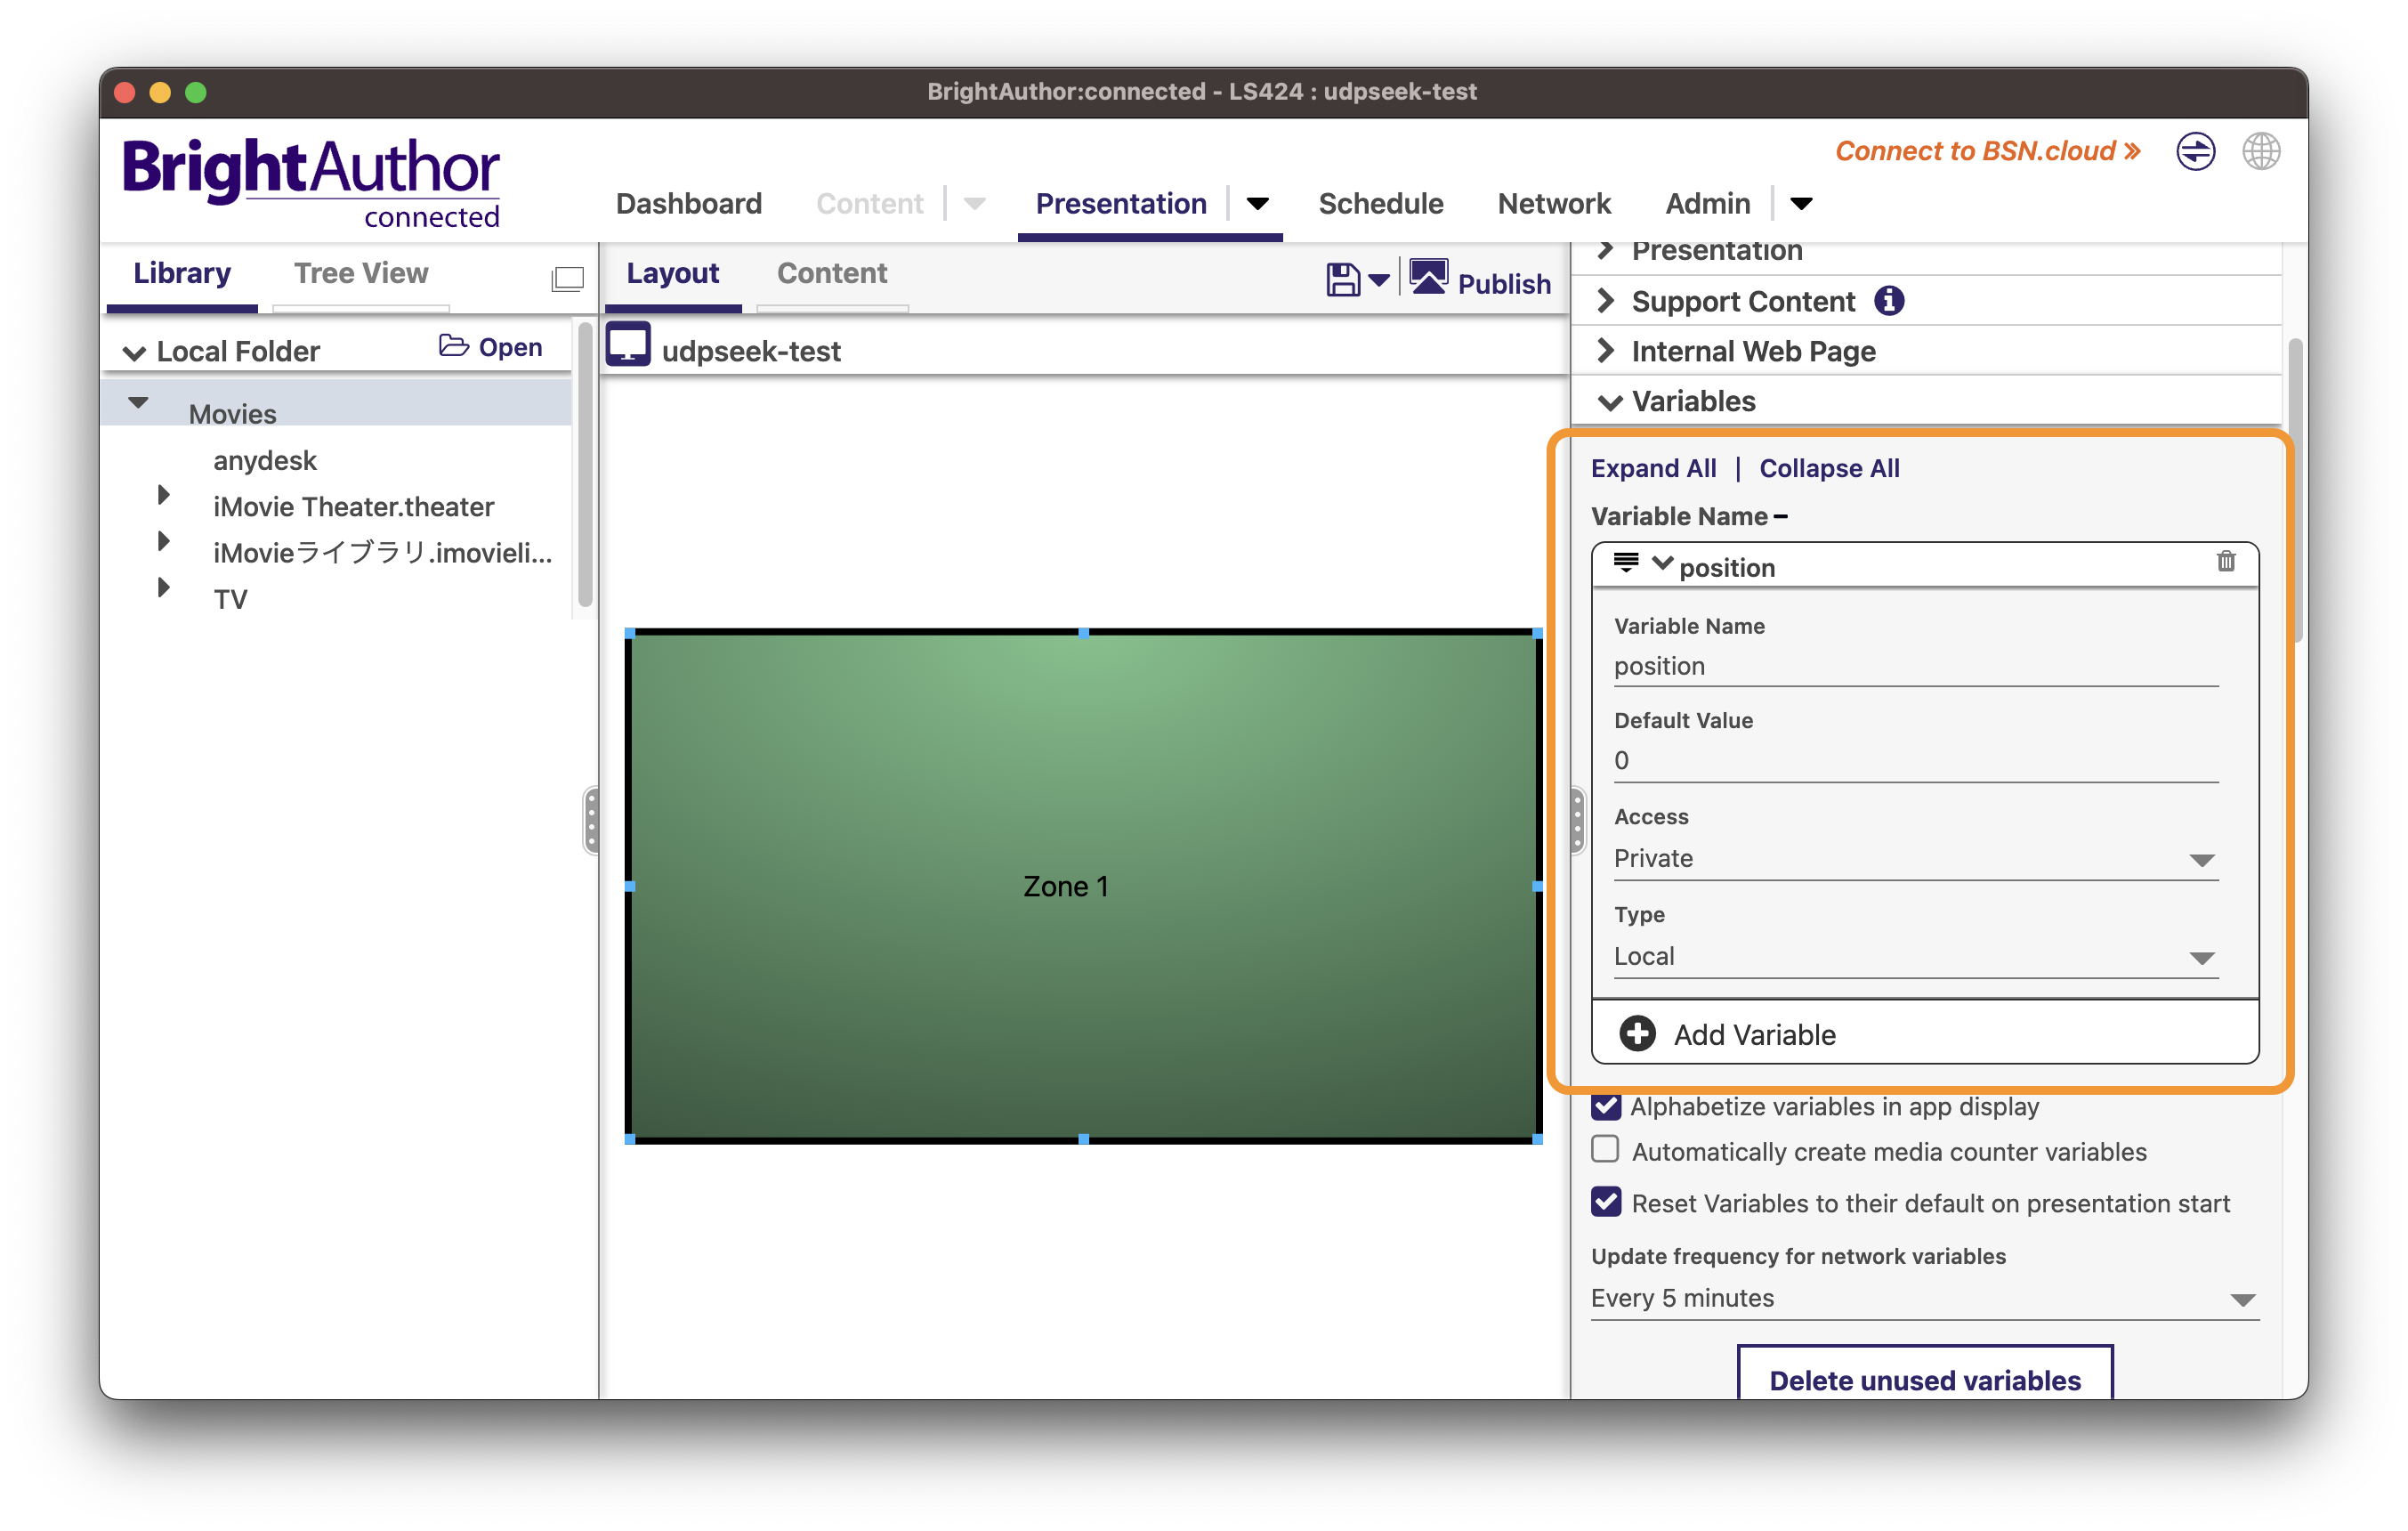Delete the position variable with trash icon
The height and width of the screenshot is (1531, 2408).
point(2225,562)
